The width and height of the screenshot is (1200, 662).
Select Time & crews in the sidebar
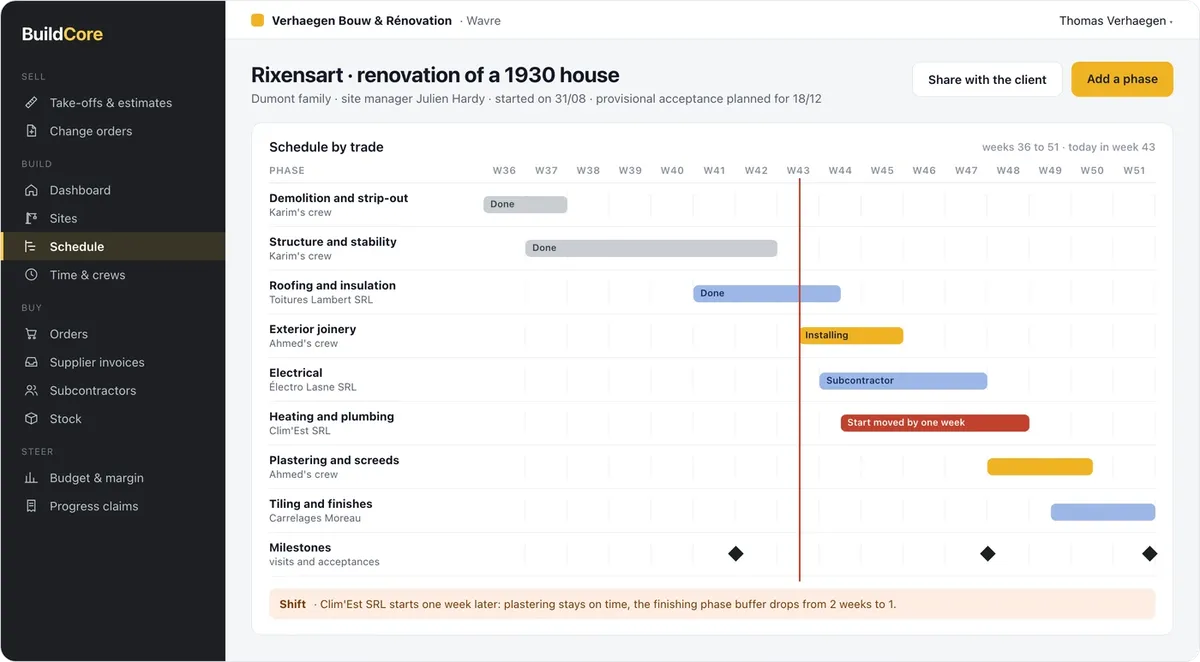112,275
